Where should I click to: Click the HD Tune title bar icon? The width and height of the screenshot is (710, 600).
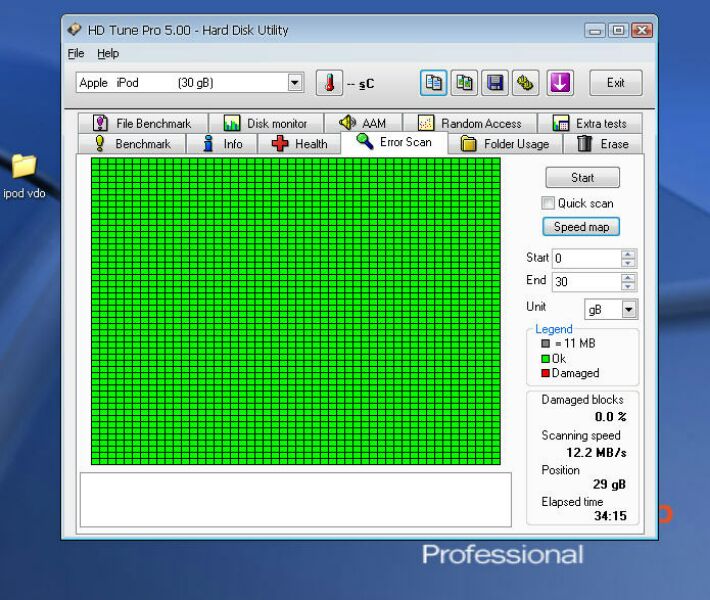point(75,30)
